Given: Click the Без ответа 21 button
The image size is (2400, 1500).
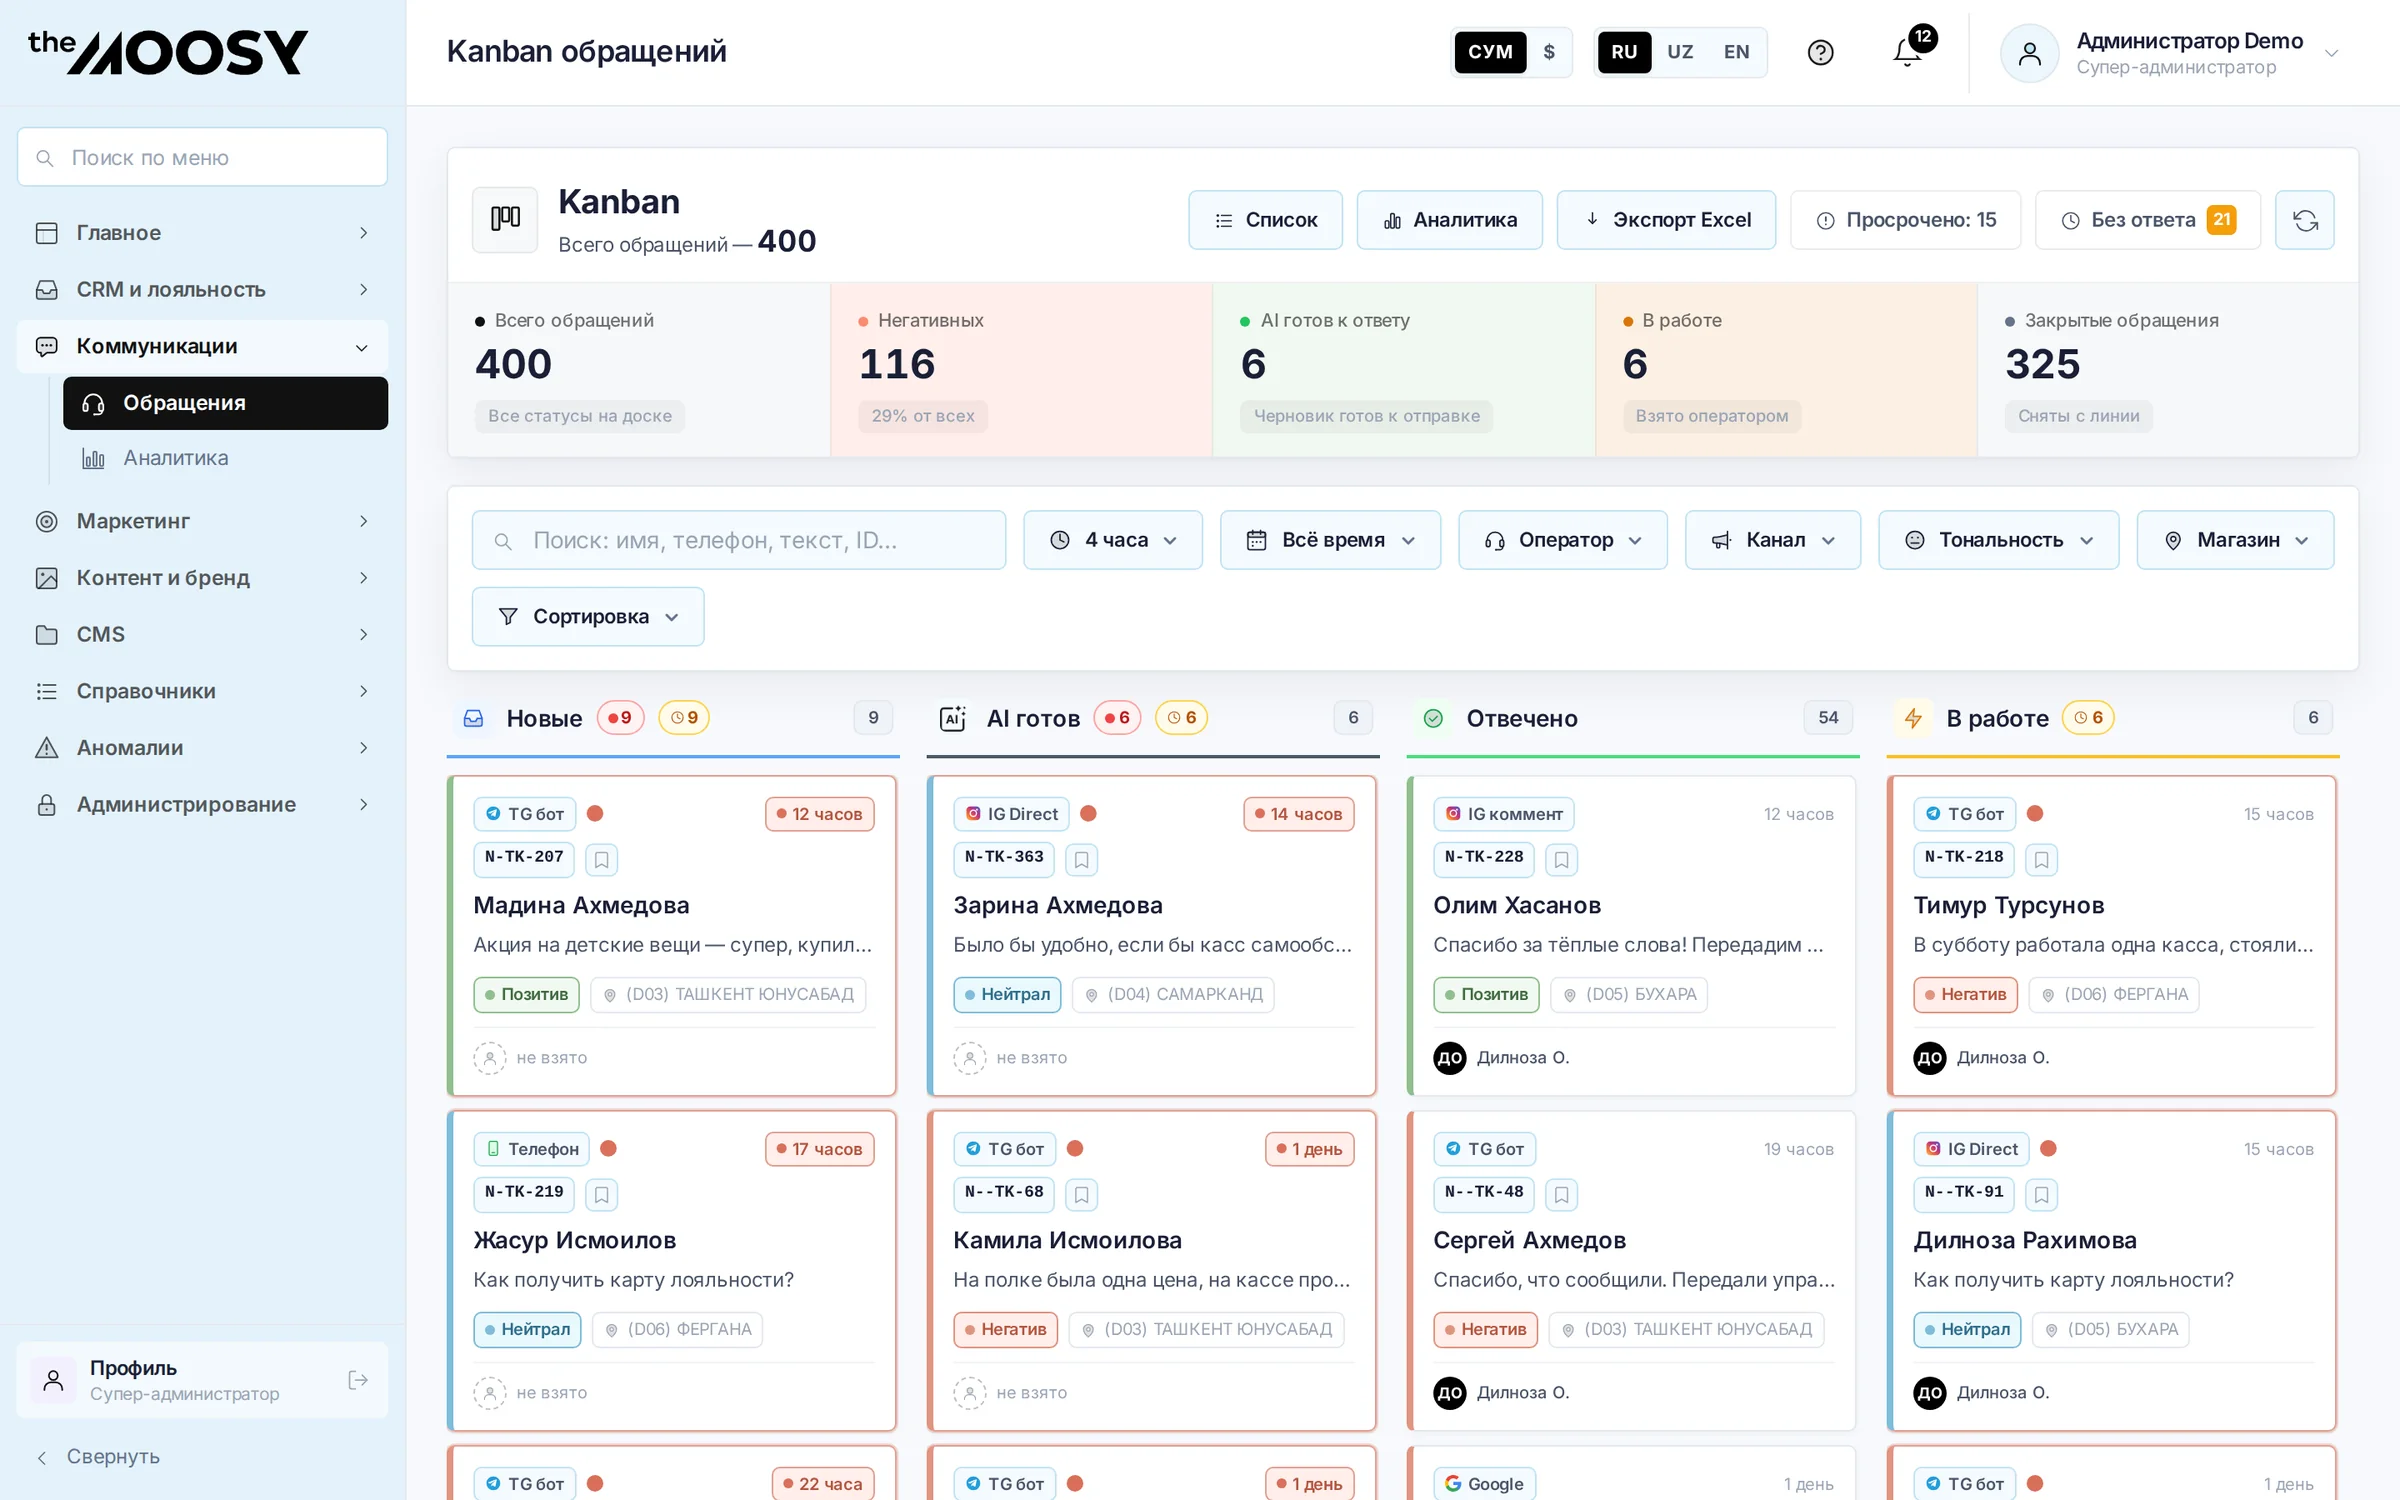Looking at the screenshot, I should pyautogui.click(x=2148, y=220).
